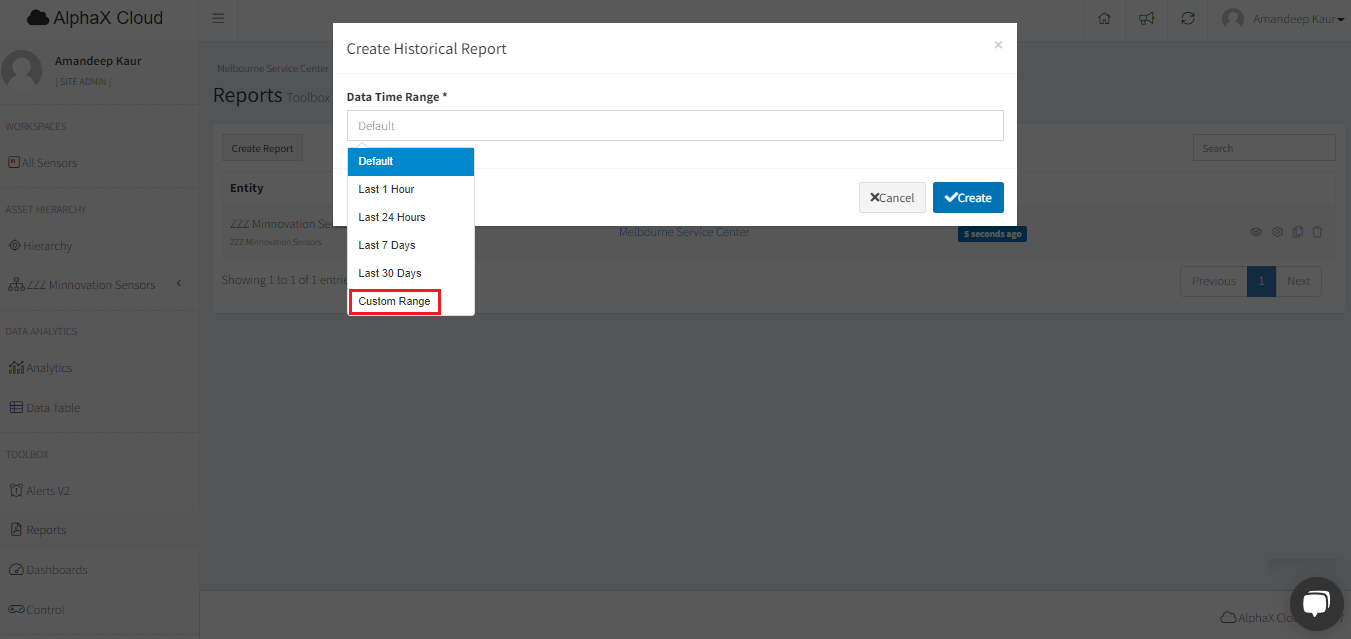This screenshot has width=1351, height=639.
Task: Click the refresh icon in header
Action: click(x=1188, y=19)
